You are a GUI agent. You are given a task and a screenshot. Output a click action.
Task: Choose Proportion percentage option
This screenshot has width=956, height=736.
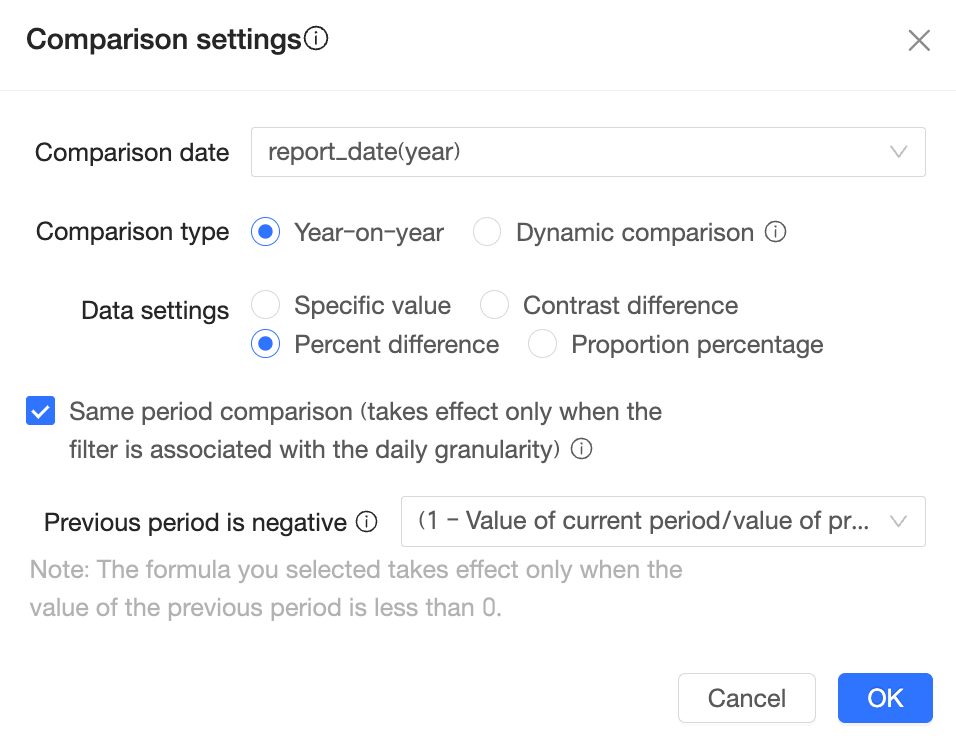tap(542, 345)
